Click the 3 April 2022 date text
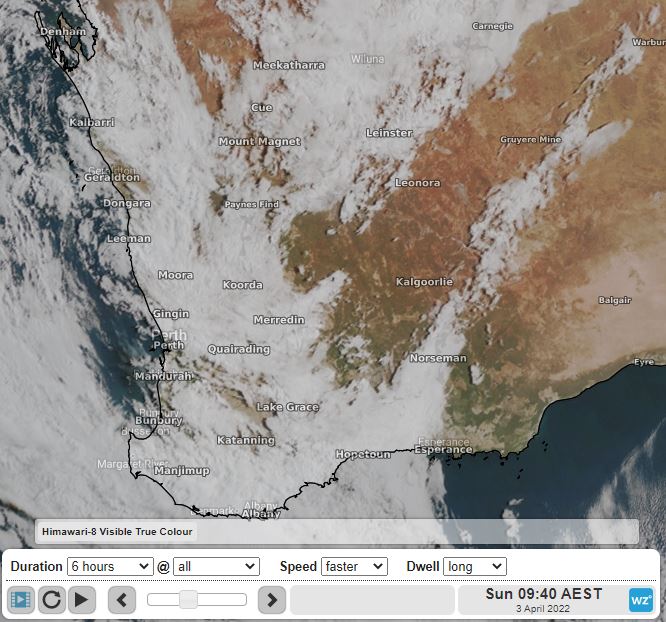The image size is (666, 622). (x=543, y=608)
